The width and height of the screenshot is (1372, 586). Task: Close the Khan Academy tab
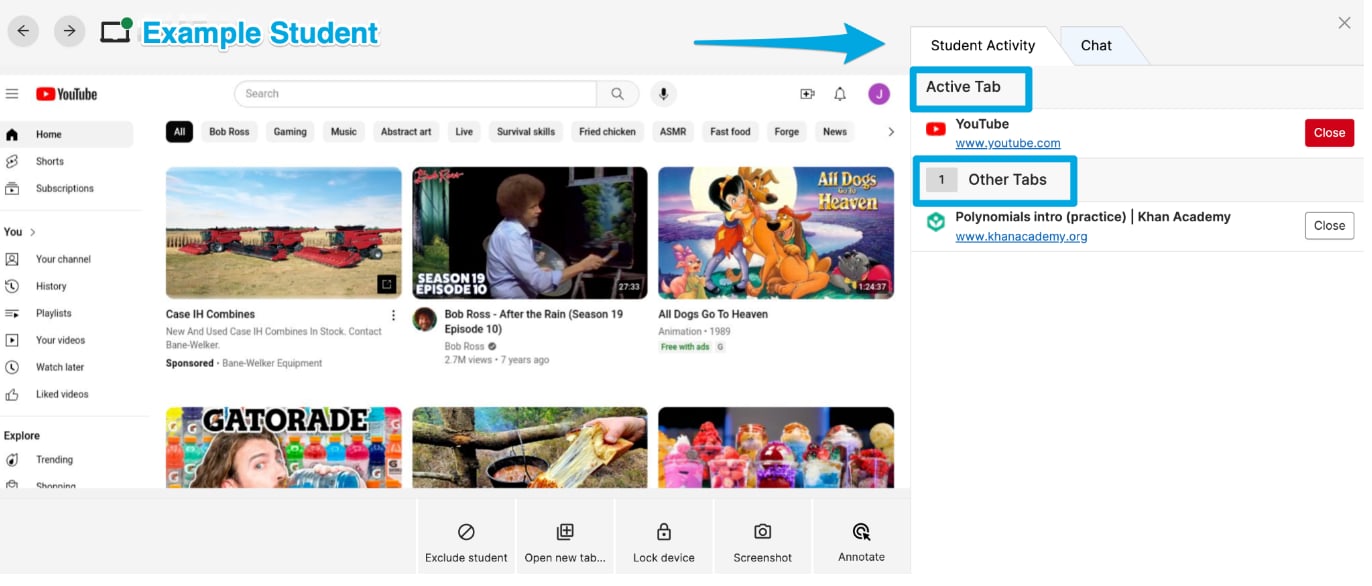[x=1329, y=225]
